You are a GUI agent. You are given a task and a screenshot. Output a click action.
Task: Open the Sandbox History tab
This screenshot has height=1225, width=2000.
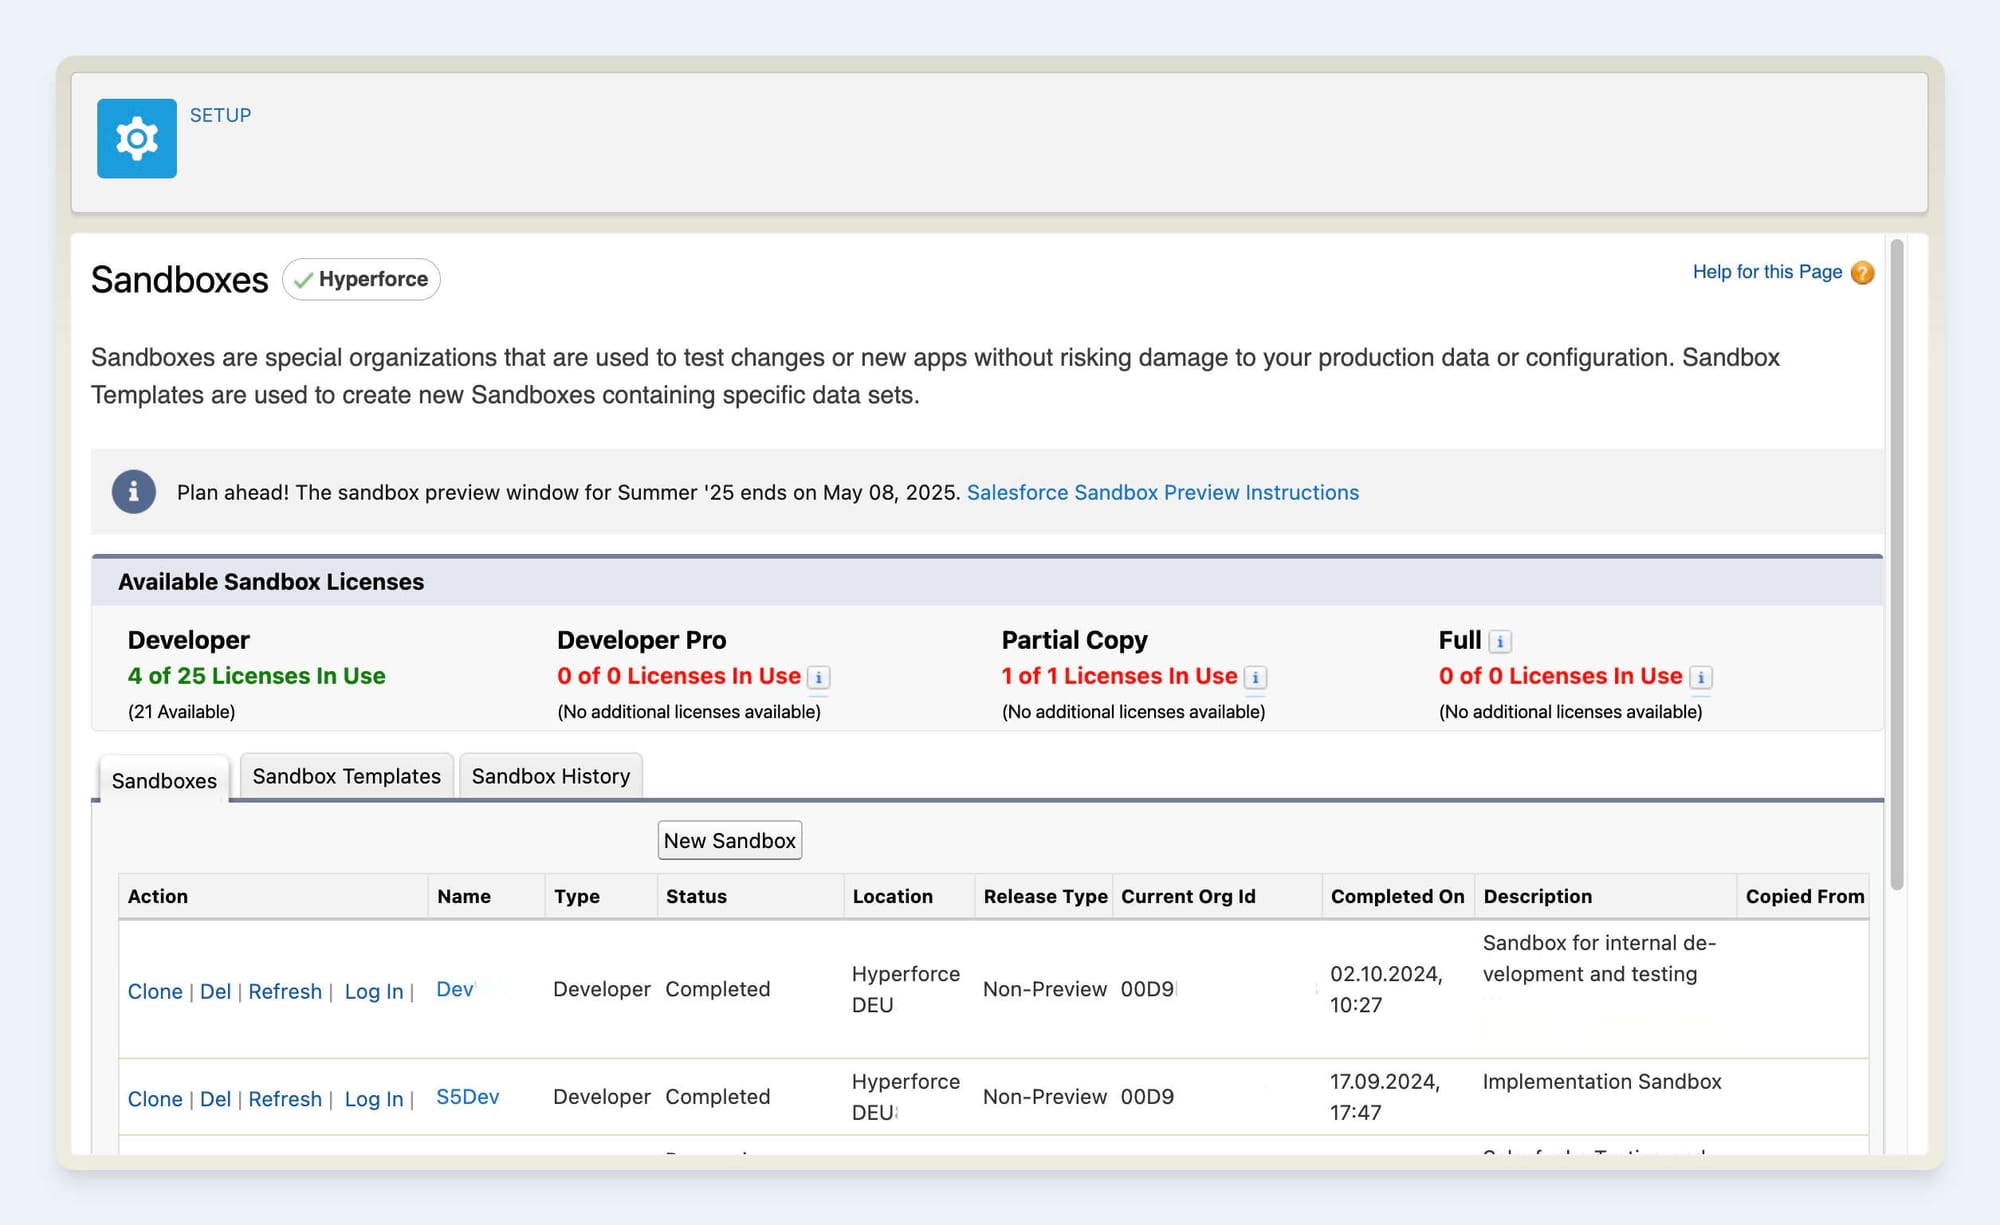[x=550, y=776]
